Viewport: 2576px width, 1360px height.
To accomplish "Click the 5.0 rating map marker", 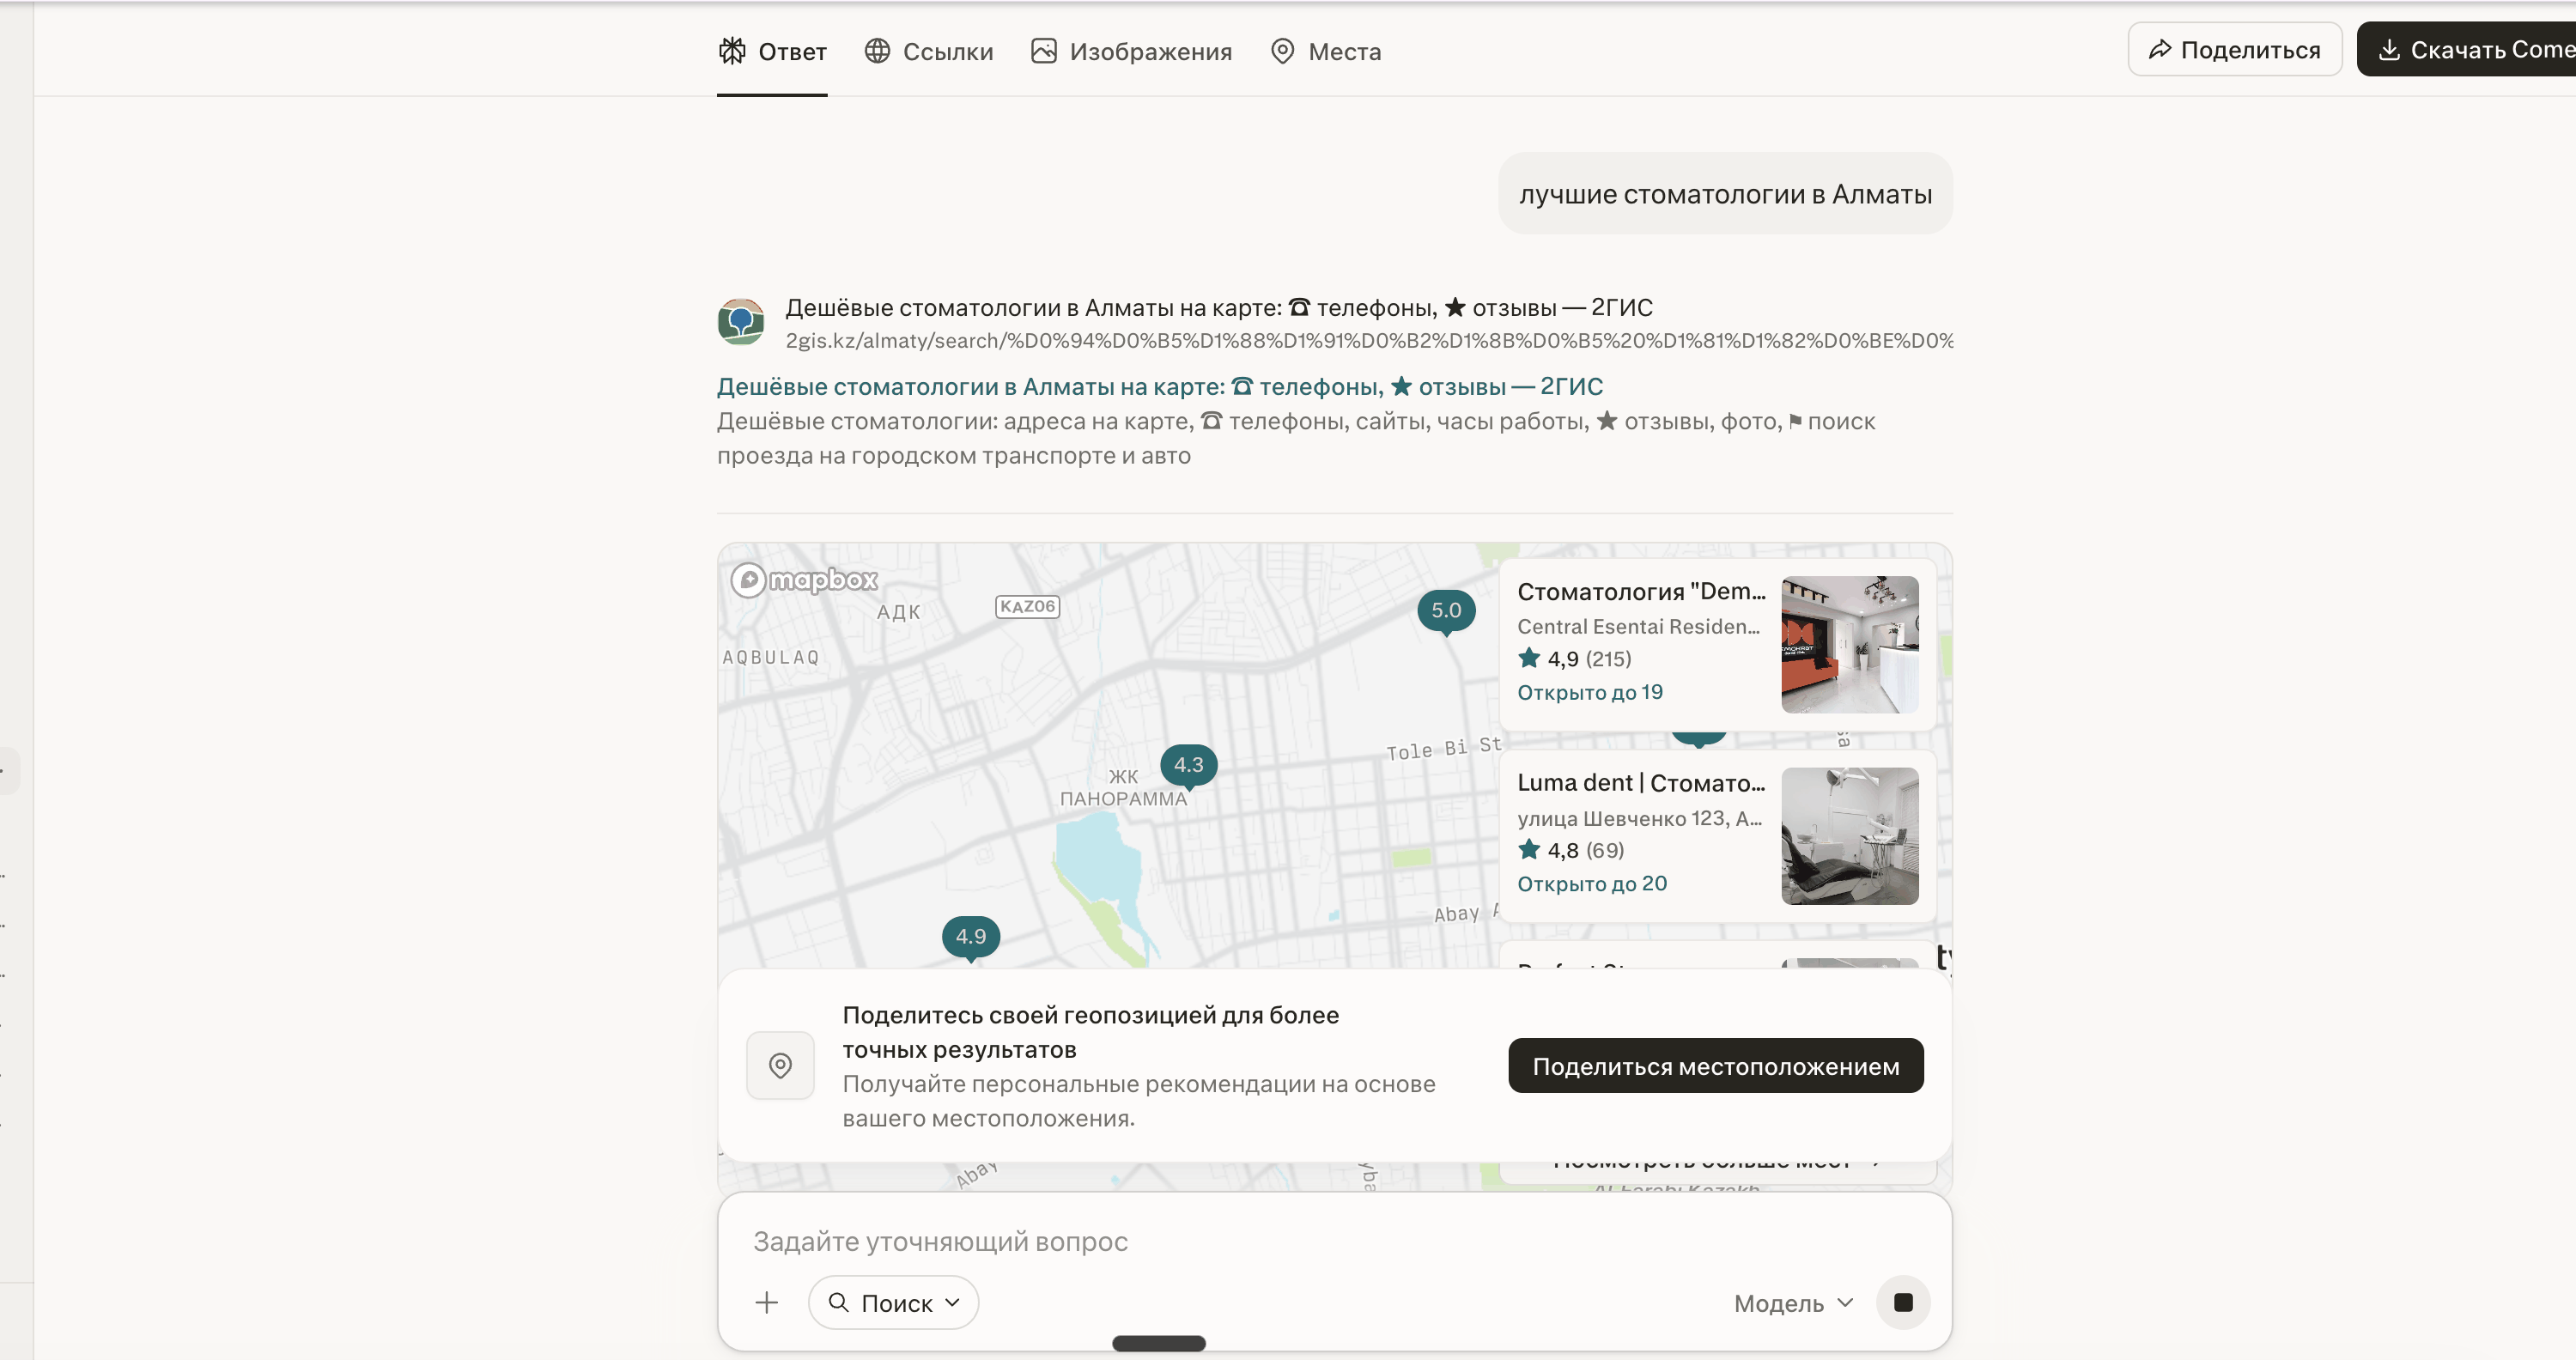I will (1446, 611).
